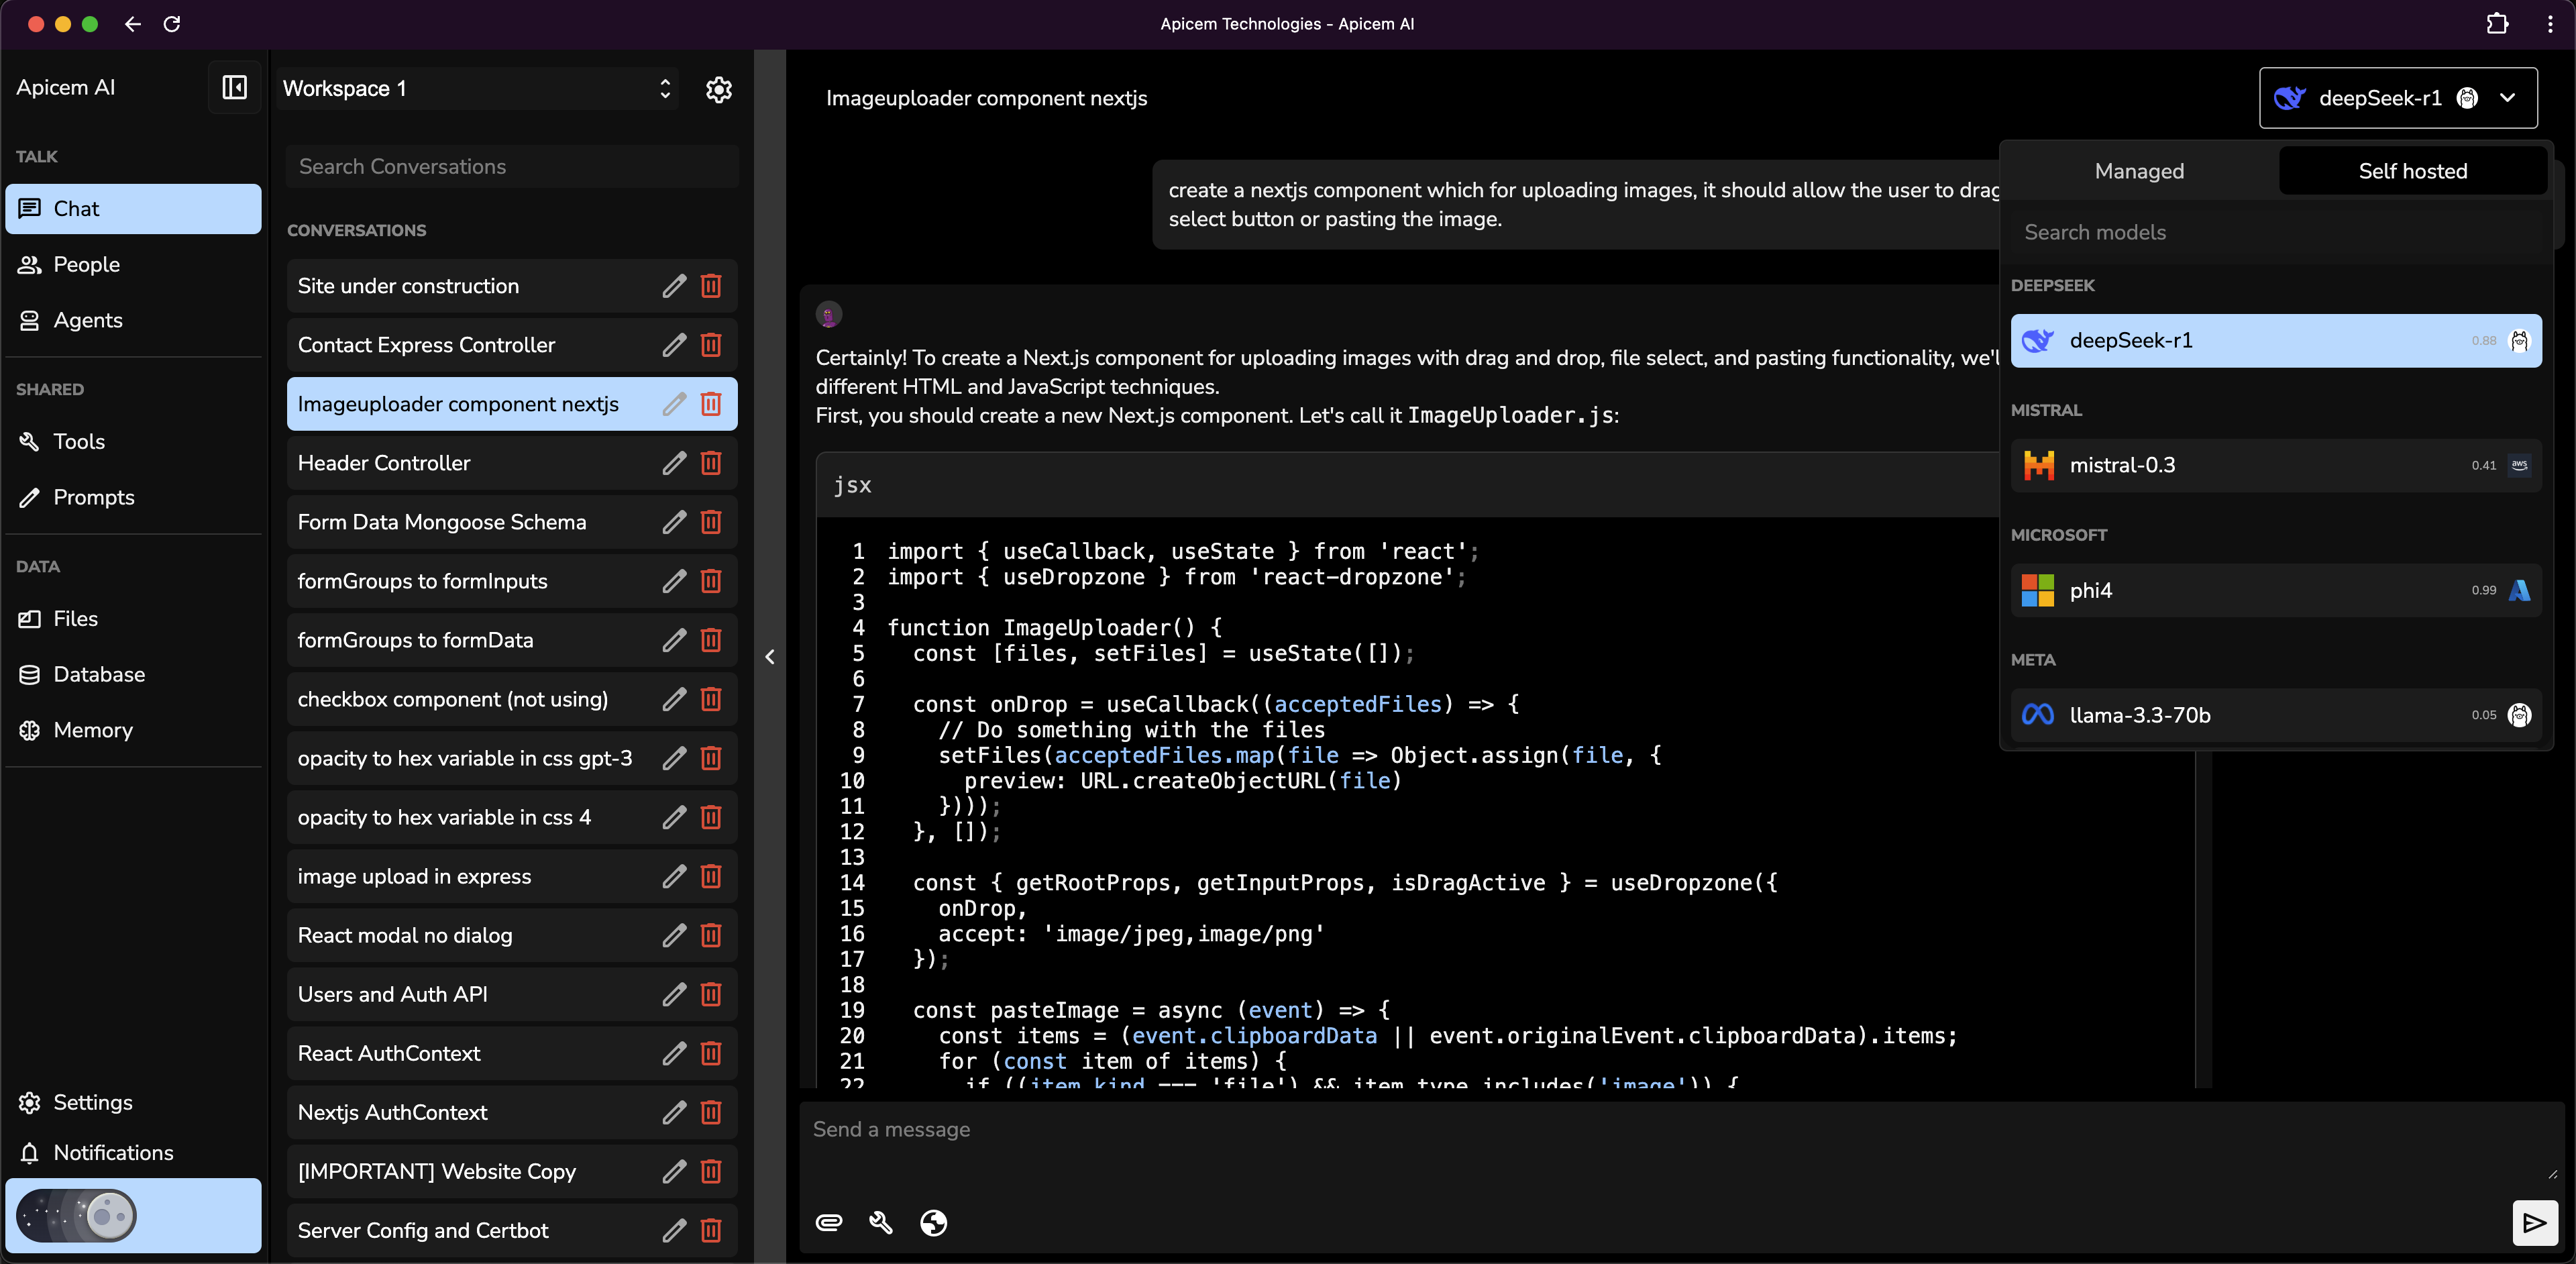
Task: Choose the phi4 model
Action: (x=2276, y=591)
